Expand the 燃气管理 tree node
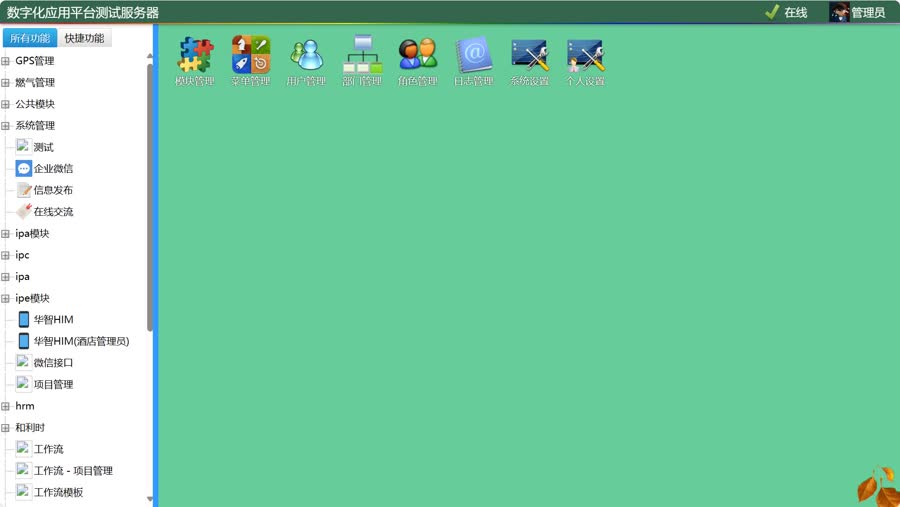 coord(6,83)
